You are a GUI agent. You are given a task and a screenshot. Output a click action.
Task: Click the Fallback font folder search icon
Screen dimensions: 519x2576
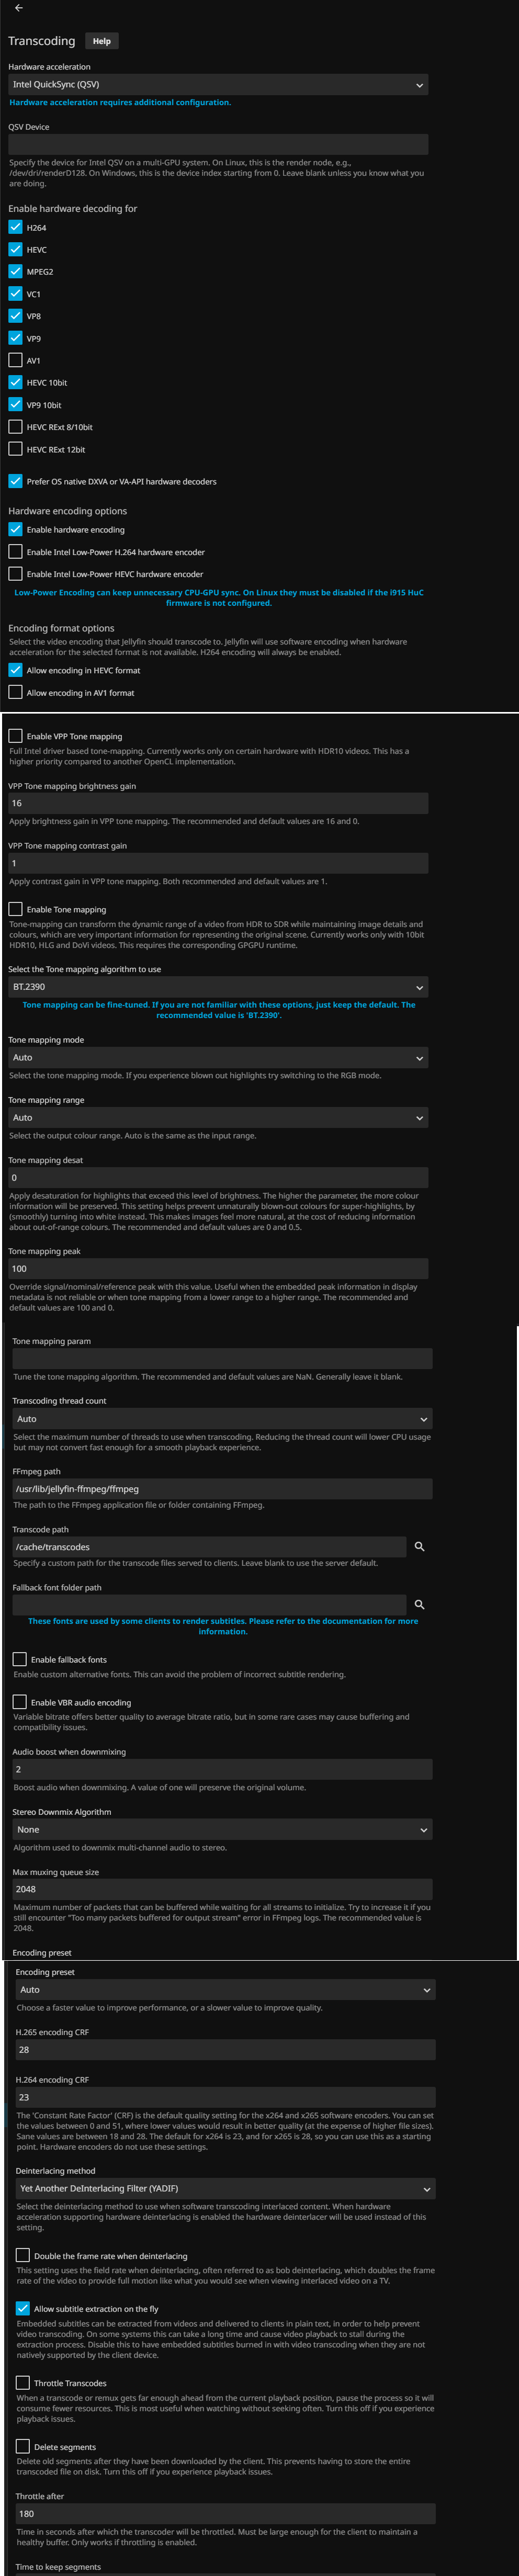click(x=419, y=1604)
